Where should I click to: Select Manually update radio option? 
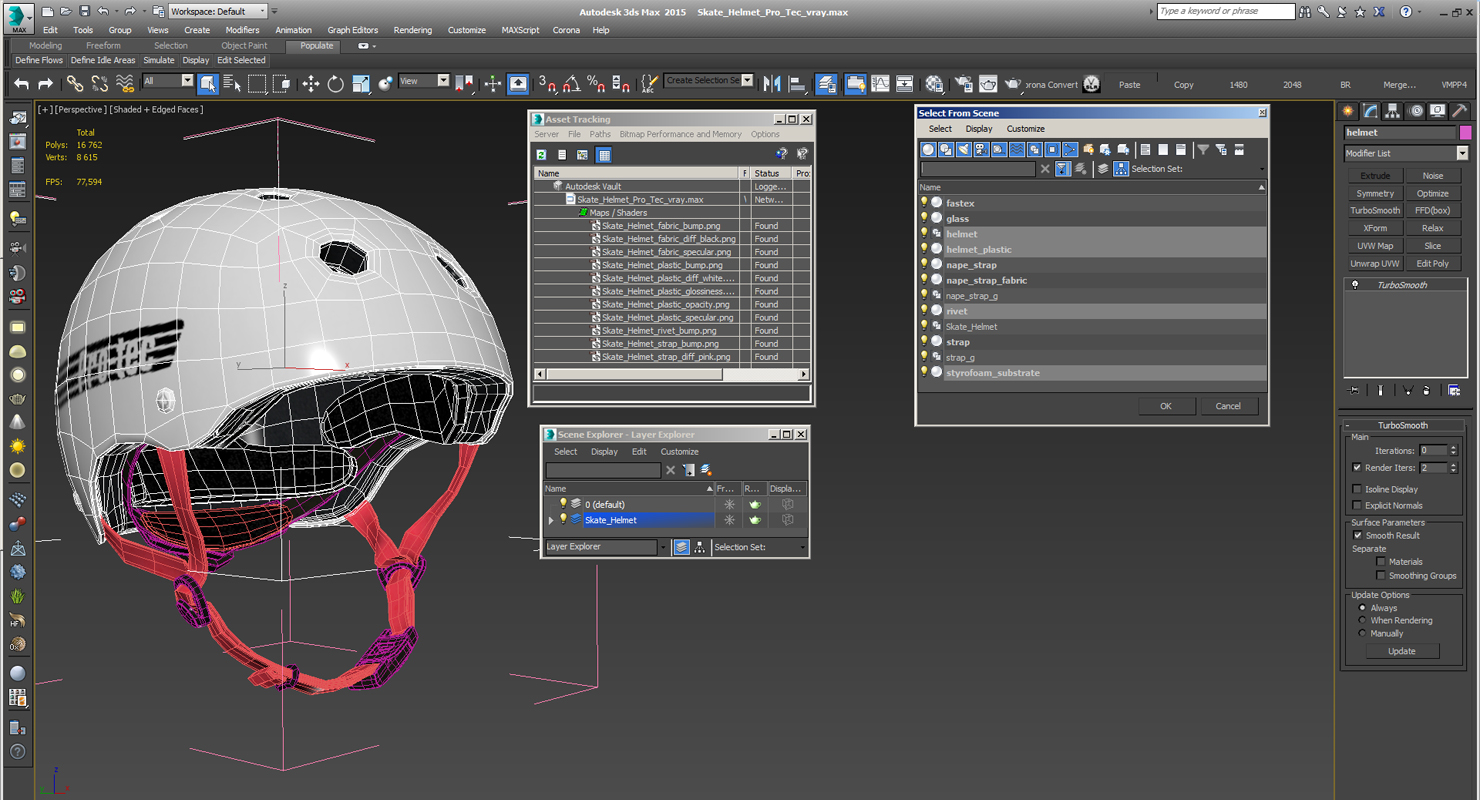point(1362,633)
